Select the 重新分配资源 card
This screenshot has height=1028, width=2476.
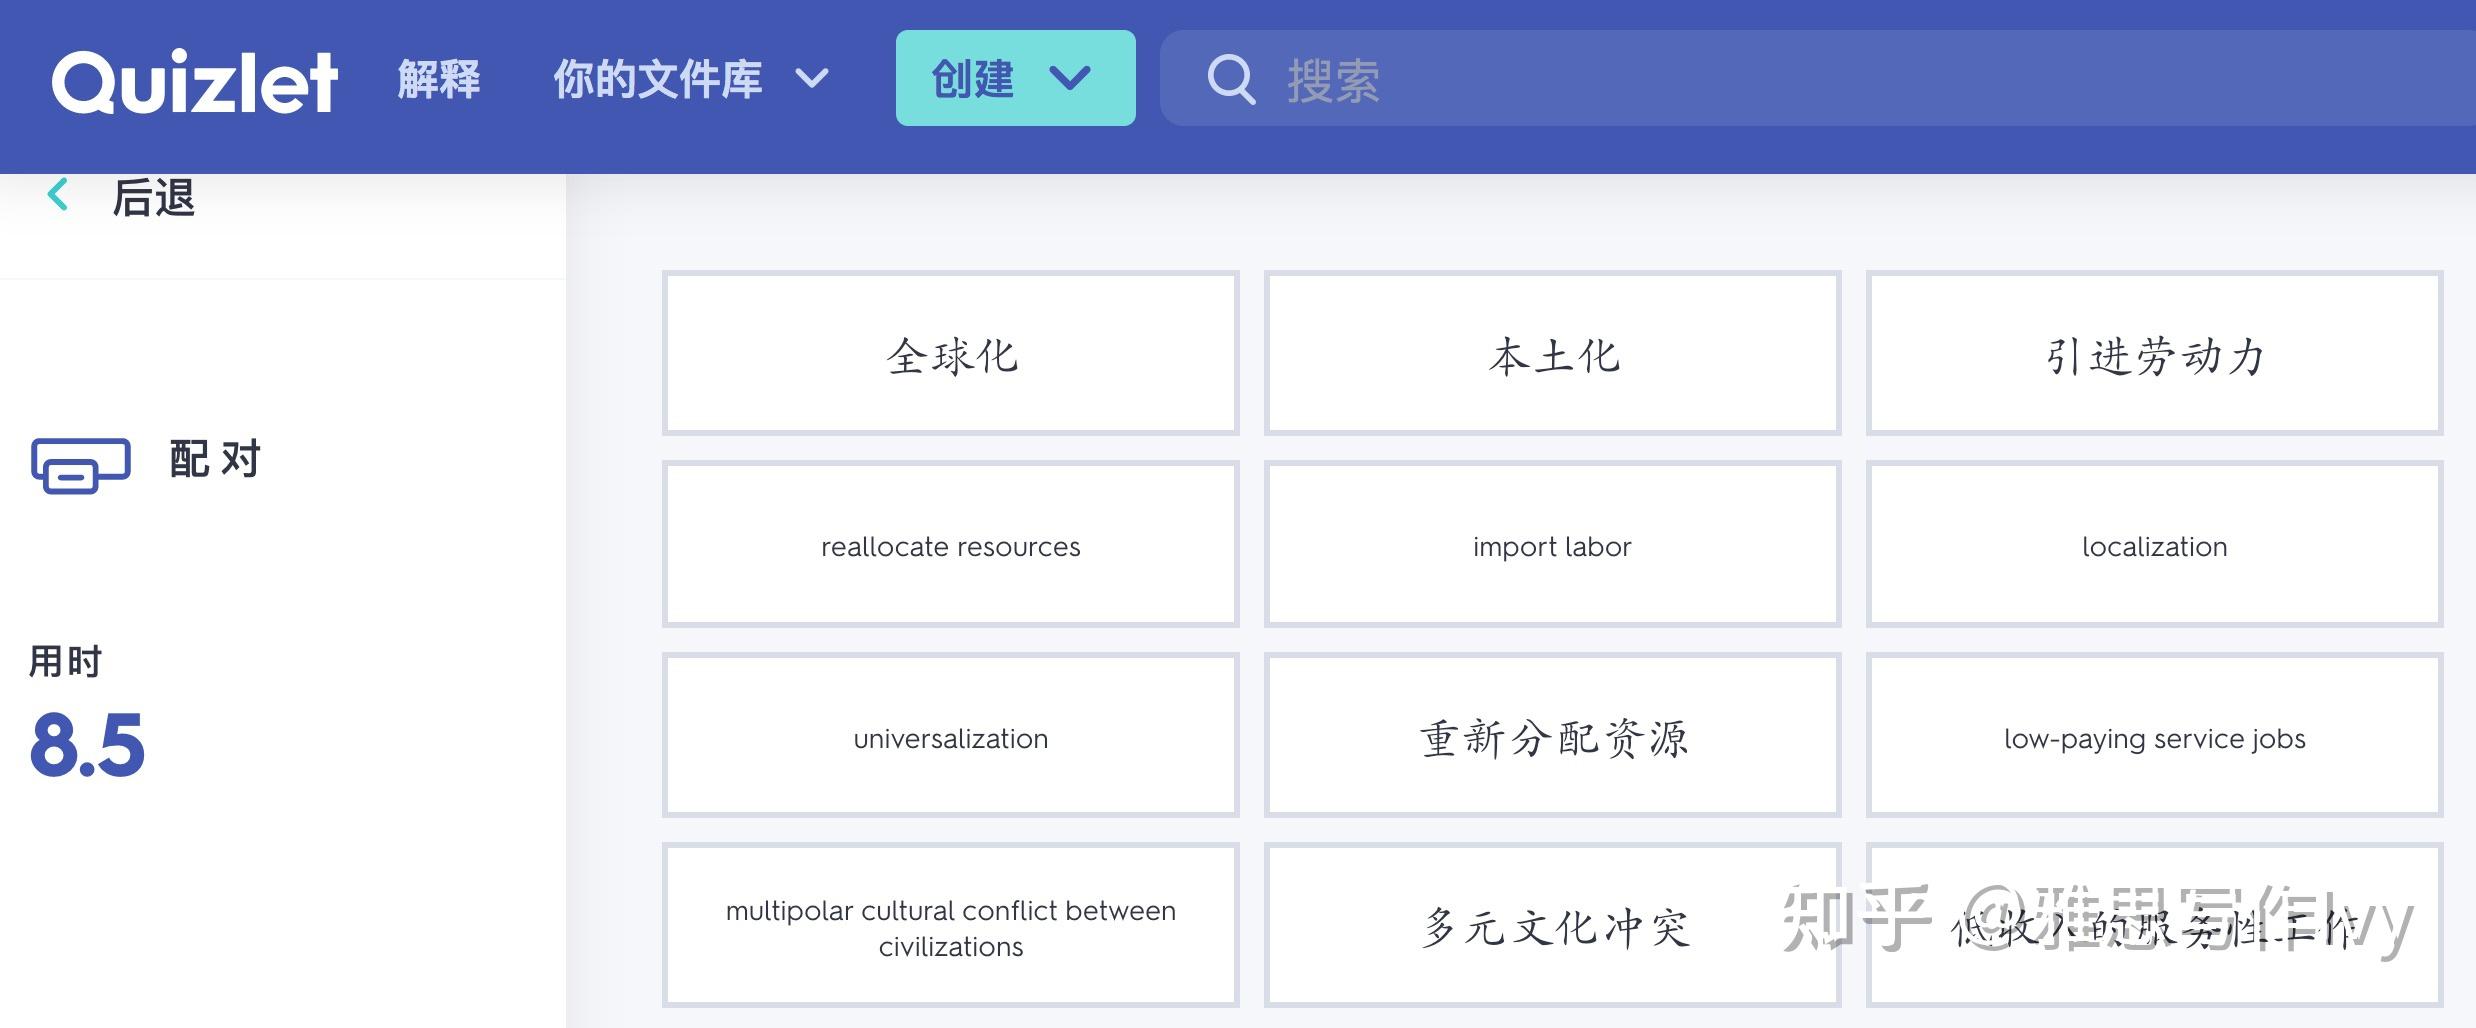click(x=1552, y=736)
